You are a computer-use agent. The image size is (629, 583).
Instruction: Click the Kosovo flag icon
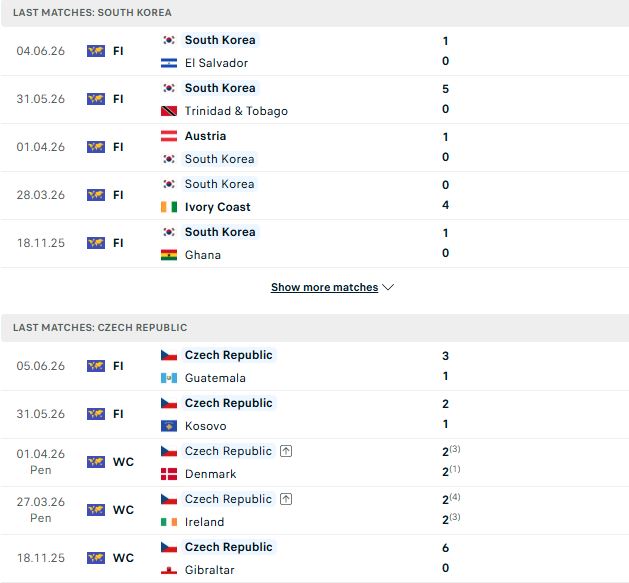coord(168,426)
